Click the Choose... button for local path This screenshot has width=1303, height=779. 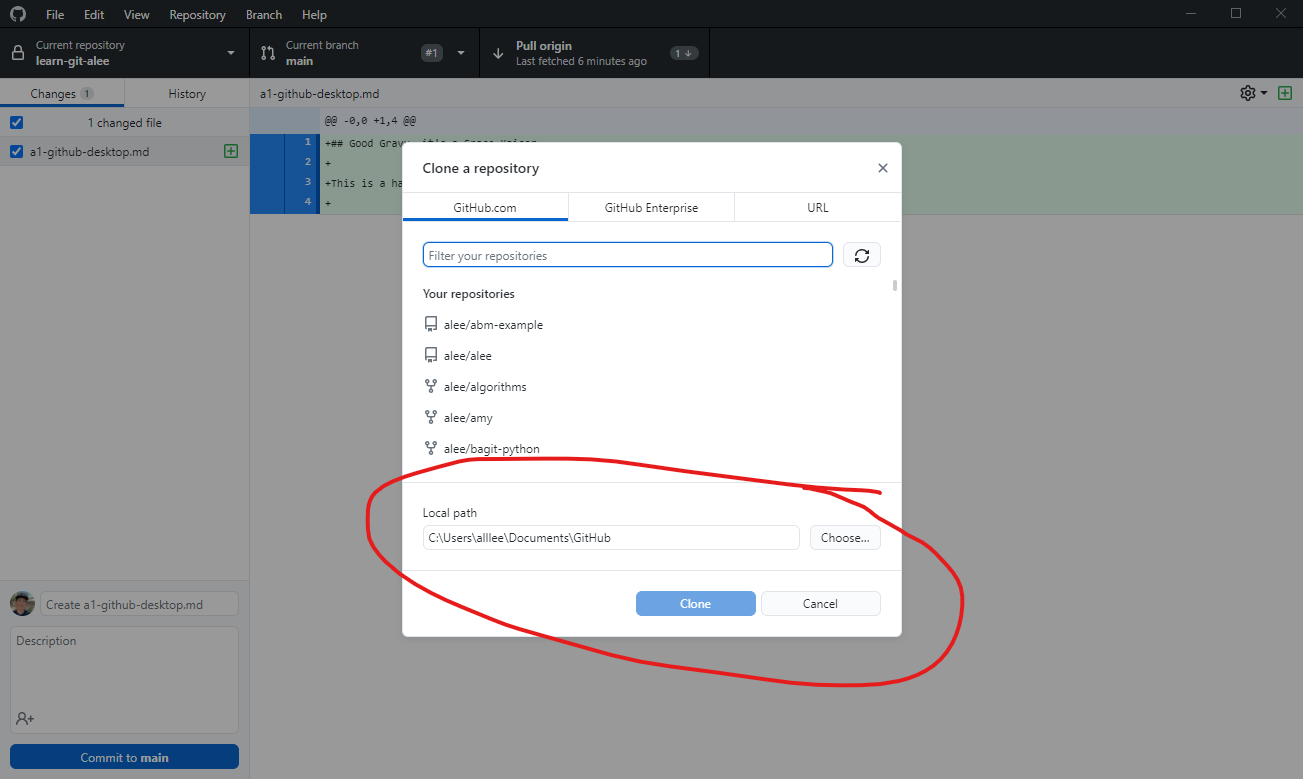845,537
